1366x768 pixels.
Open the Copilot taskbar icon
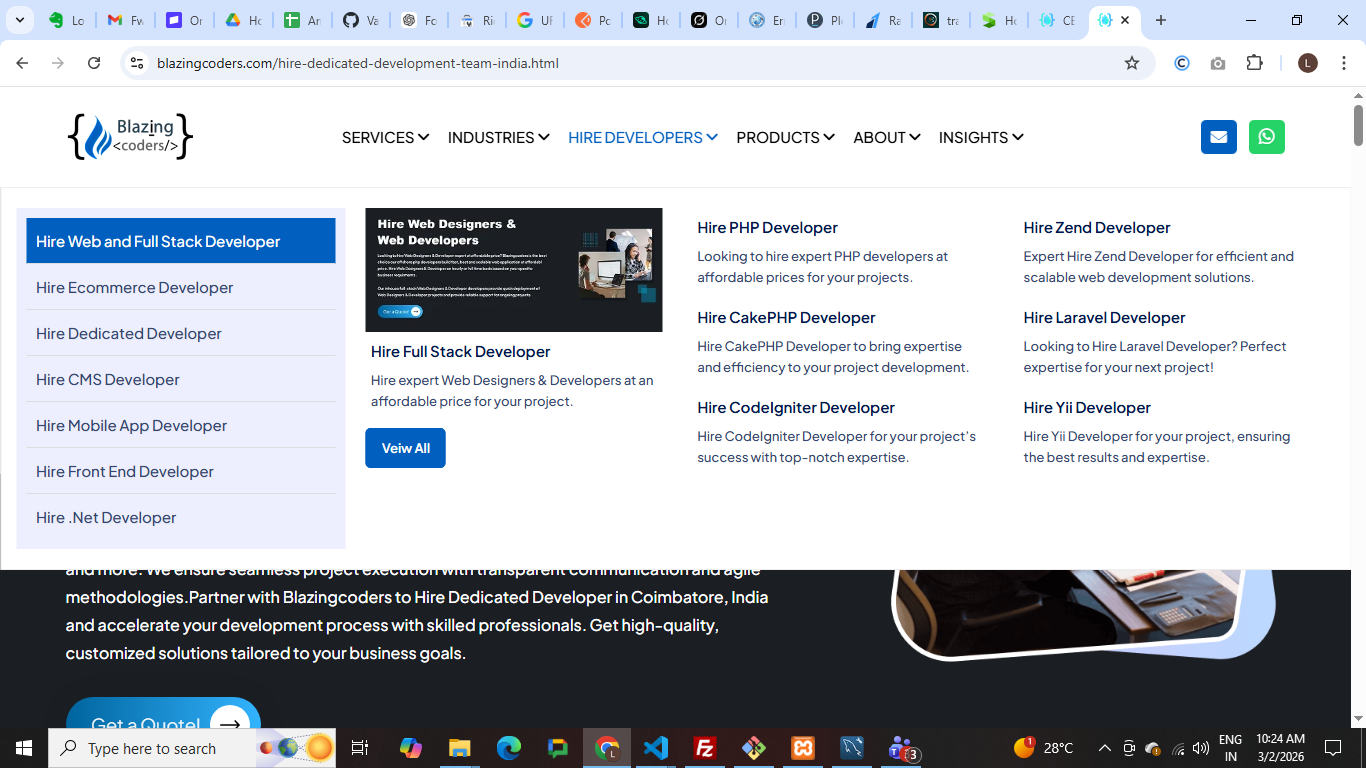411,748
